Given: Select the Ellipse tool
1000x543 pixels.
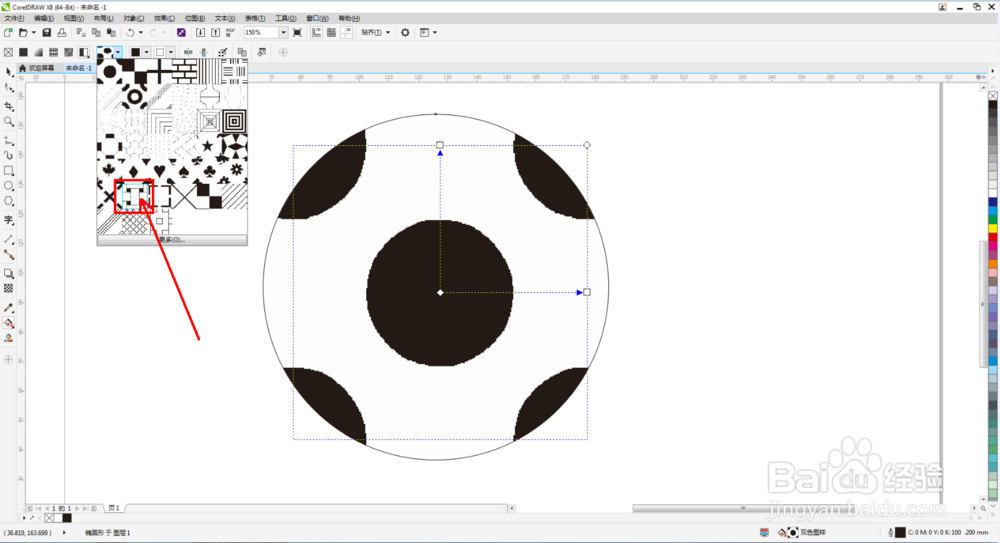Looking at the screenshot, I should (x=9, y=186).
